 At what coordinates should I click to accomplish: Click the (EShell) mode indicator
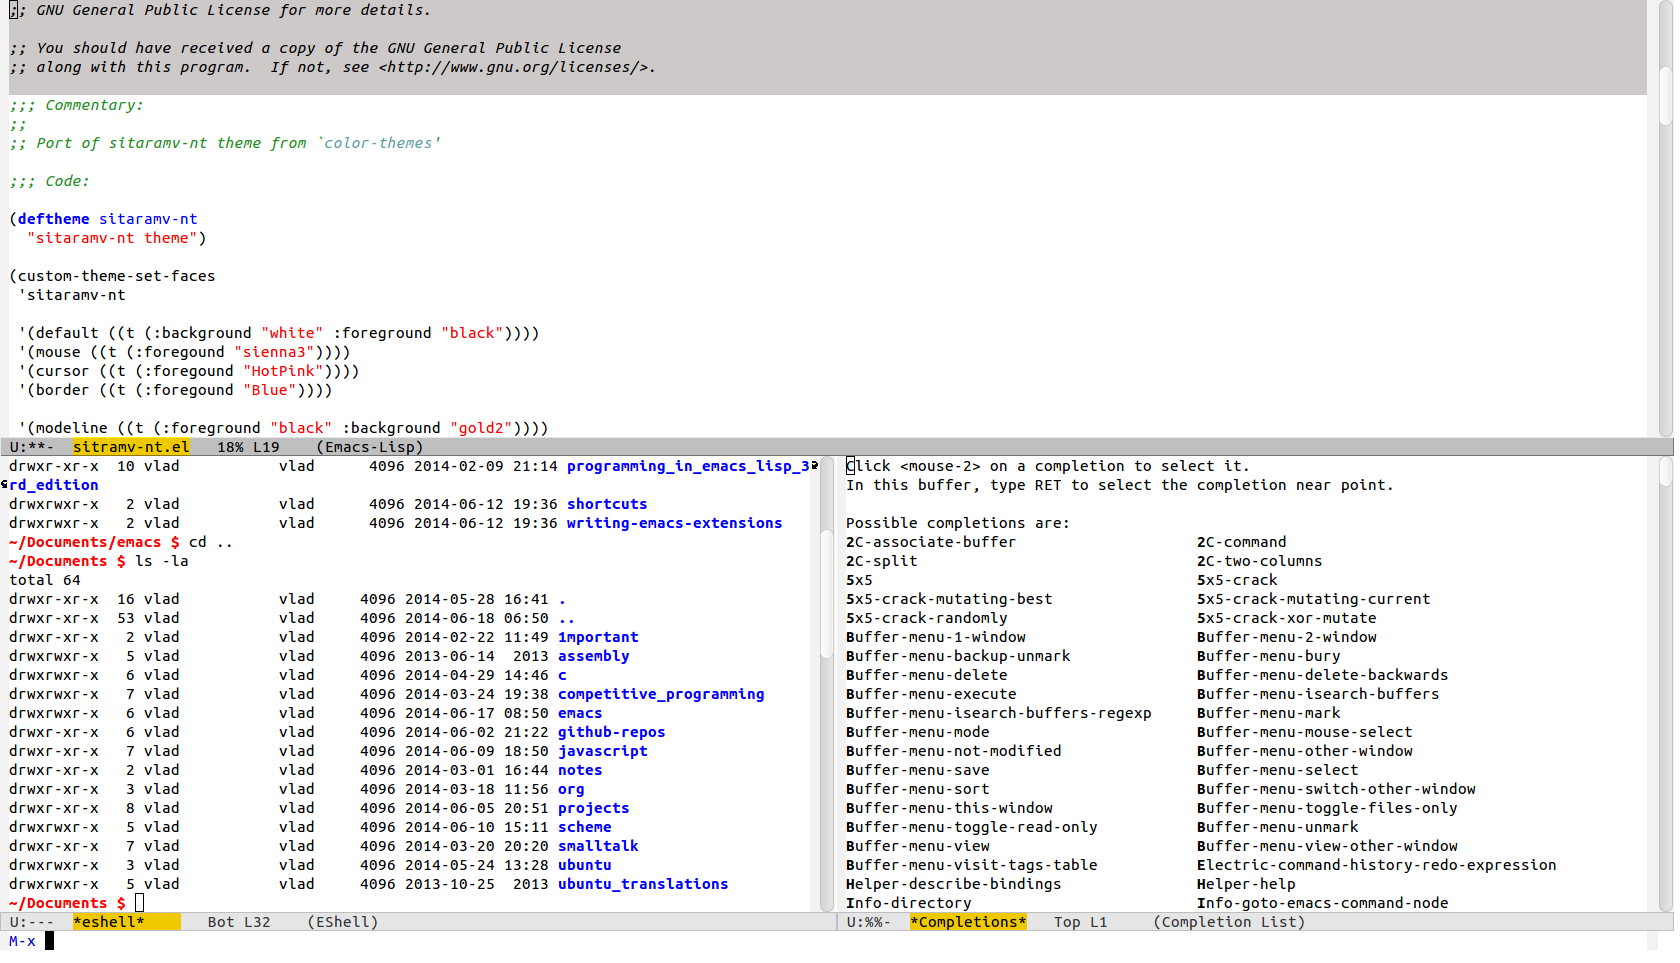pyautogui.click(x=343, y=922)
